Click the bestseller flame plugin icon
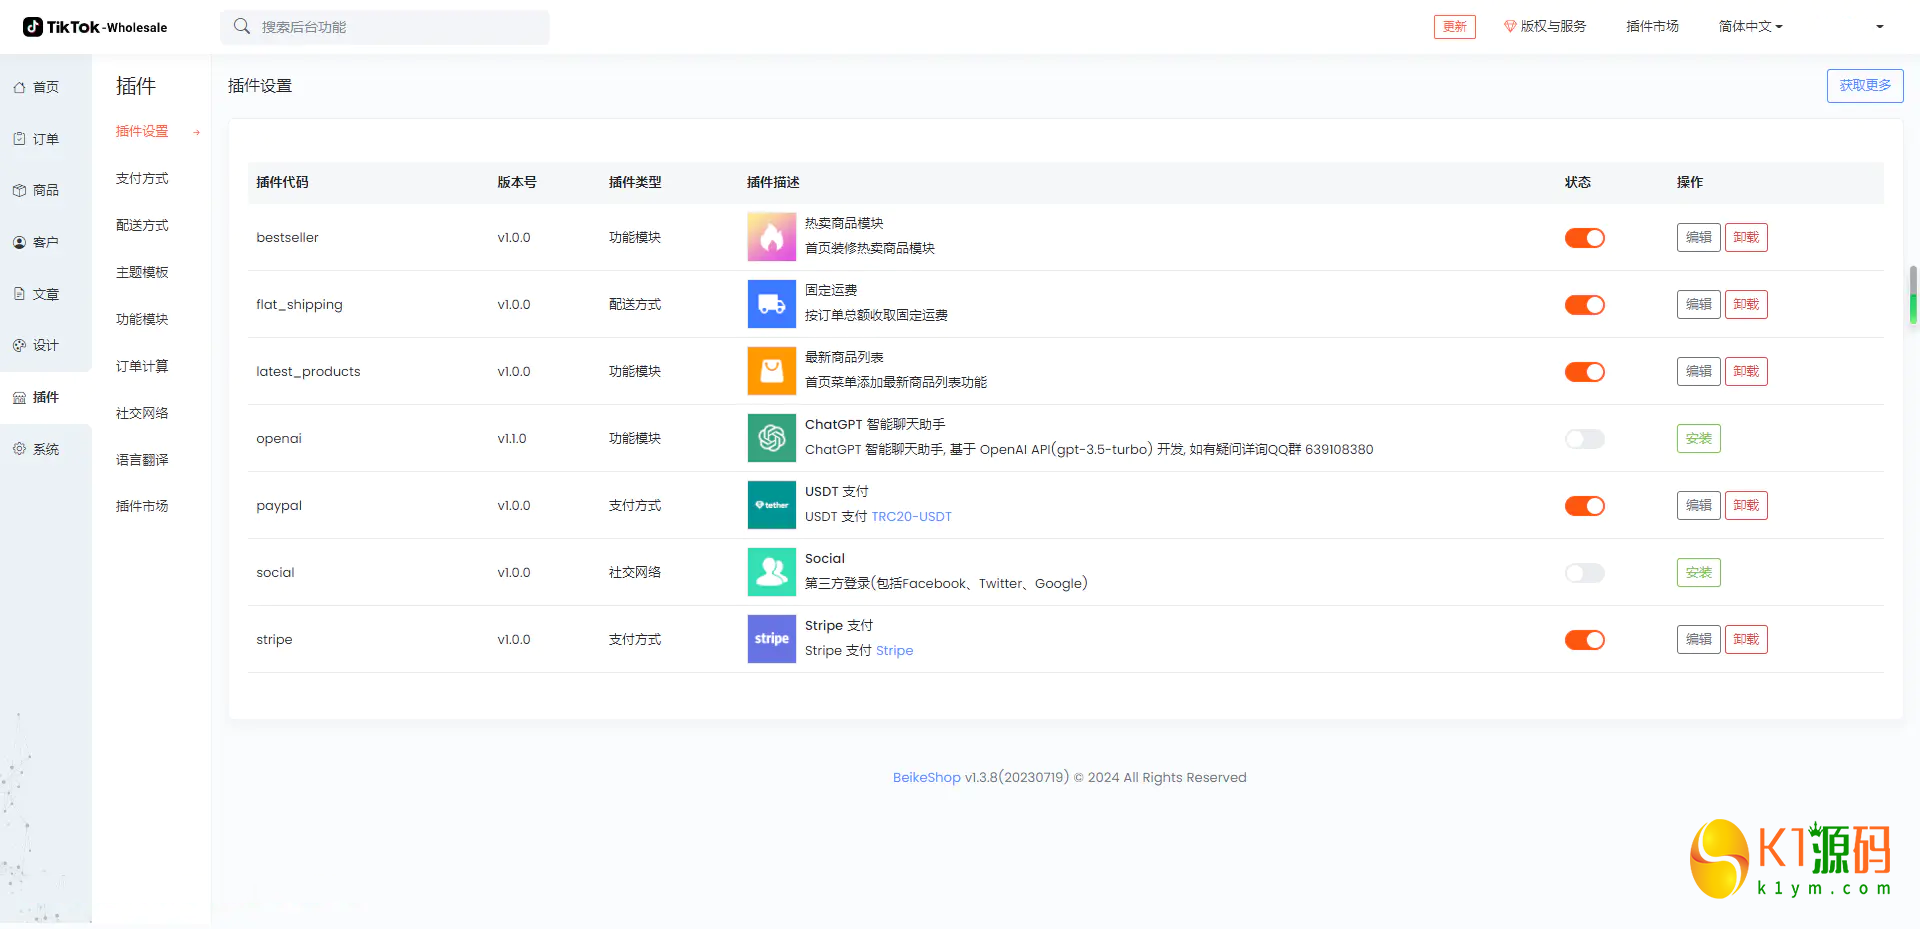 [x=771, y=237]
